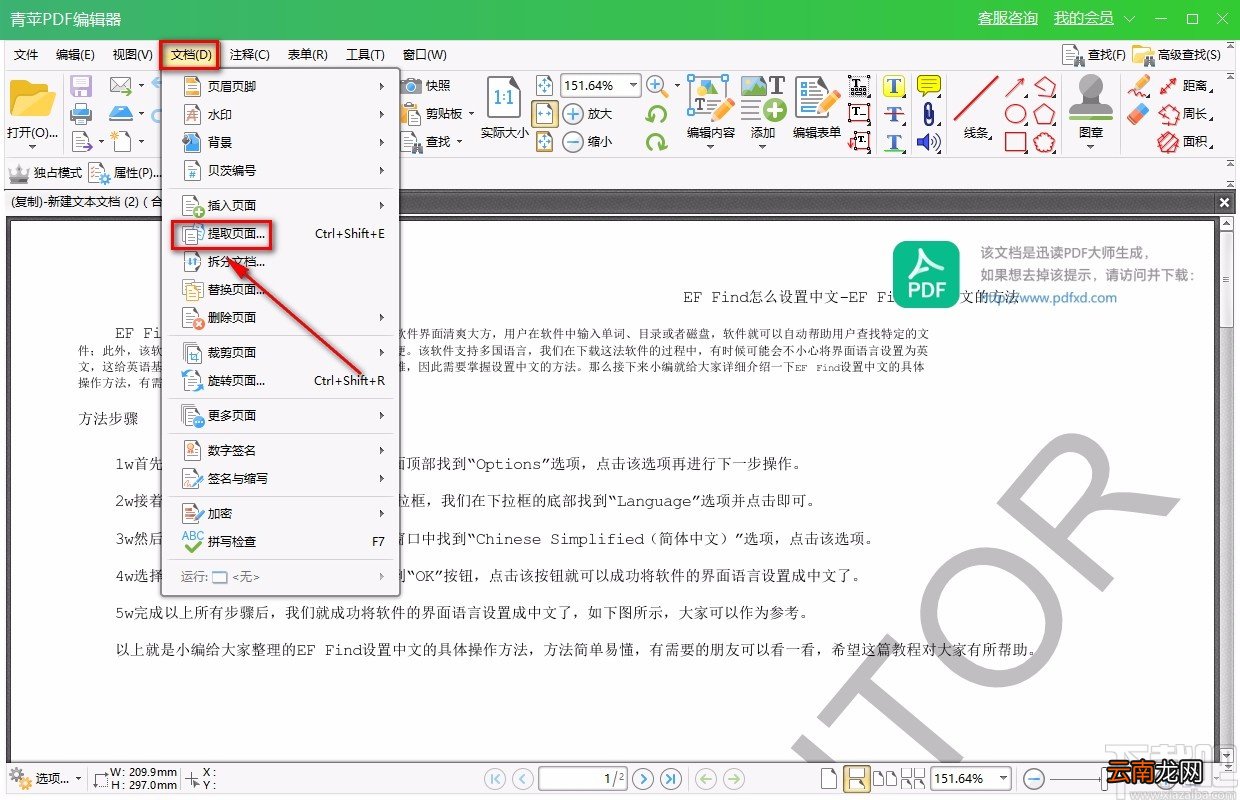Click the Stamp tool icon
This screenshot has height=800, width=1240.
[1091, 98]
